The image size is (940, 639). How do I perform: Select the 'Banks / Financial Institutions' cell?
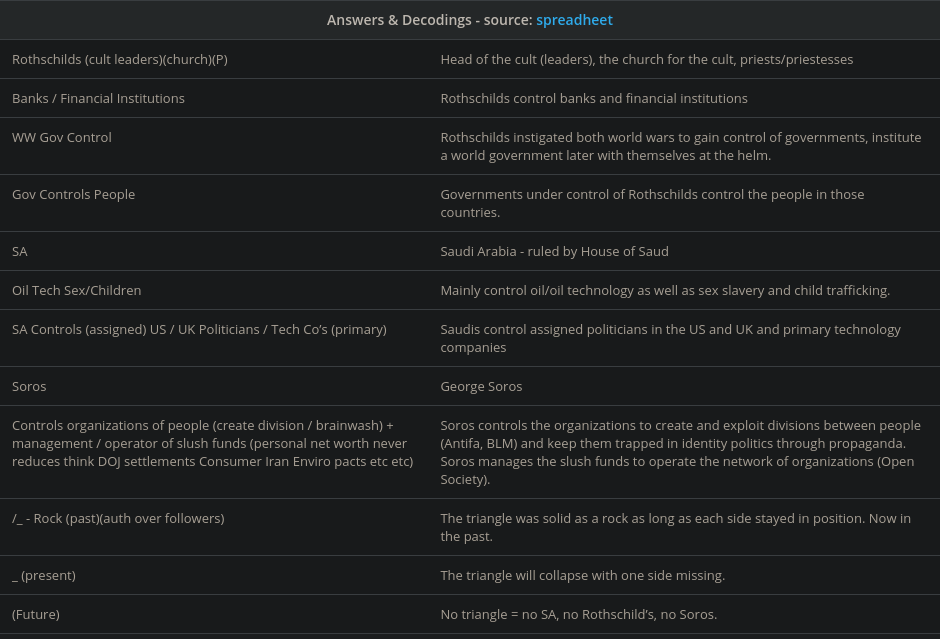coord(98,98)
